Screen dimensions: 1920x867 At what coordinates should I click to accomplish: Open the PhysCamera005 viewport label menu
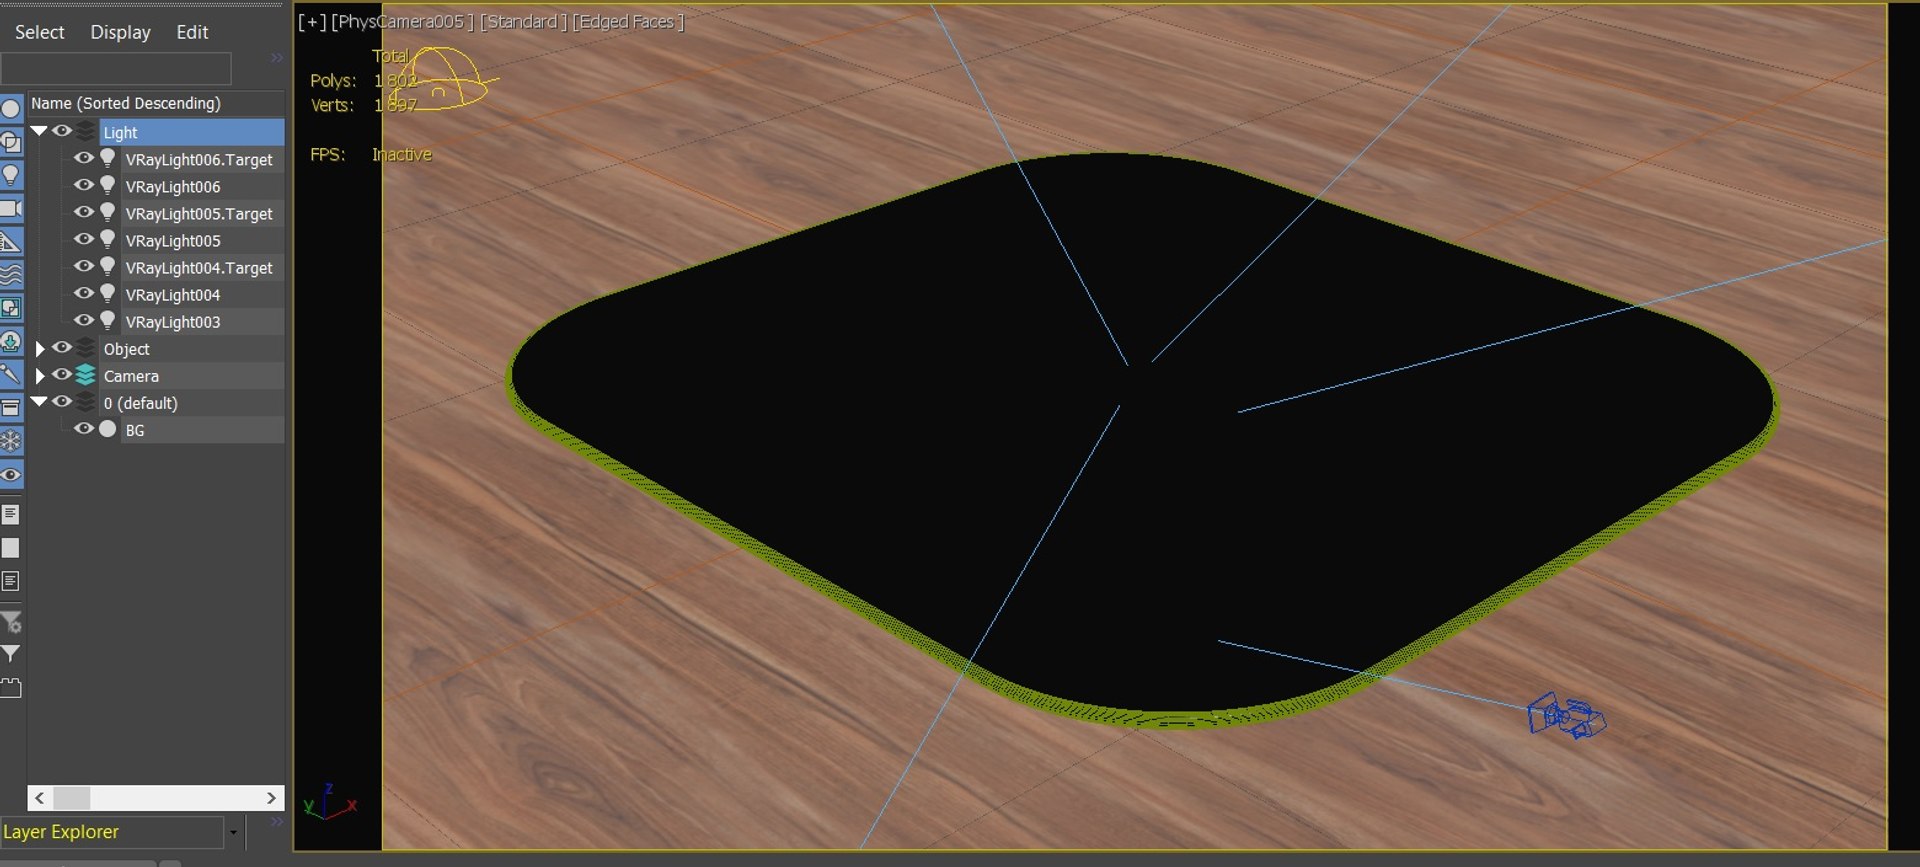pyautogui.click(x=402, y=21)
